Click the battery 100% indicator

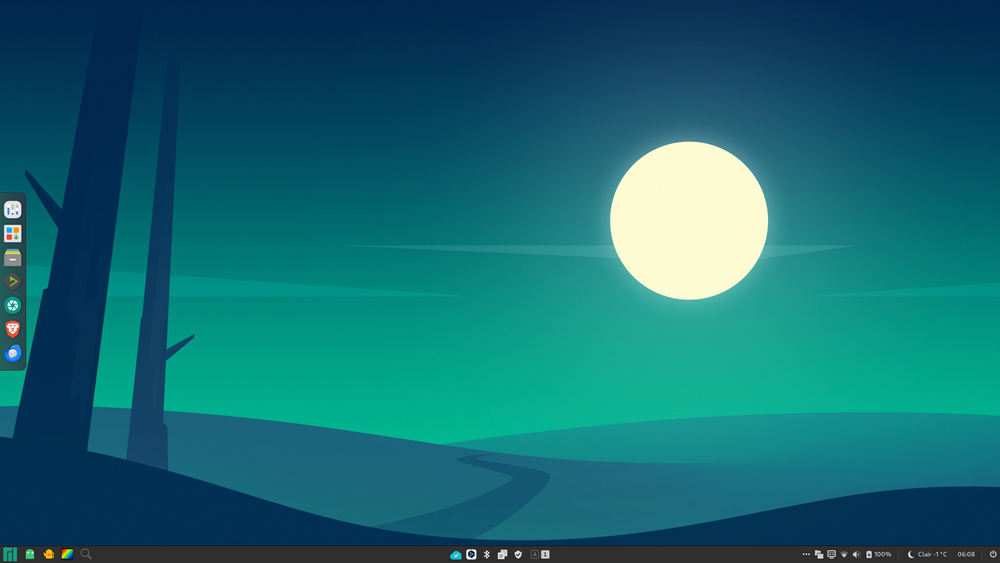[879, 554]
